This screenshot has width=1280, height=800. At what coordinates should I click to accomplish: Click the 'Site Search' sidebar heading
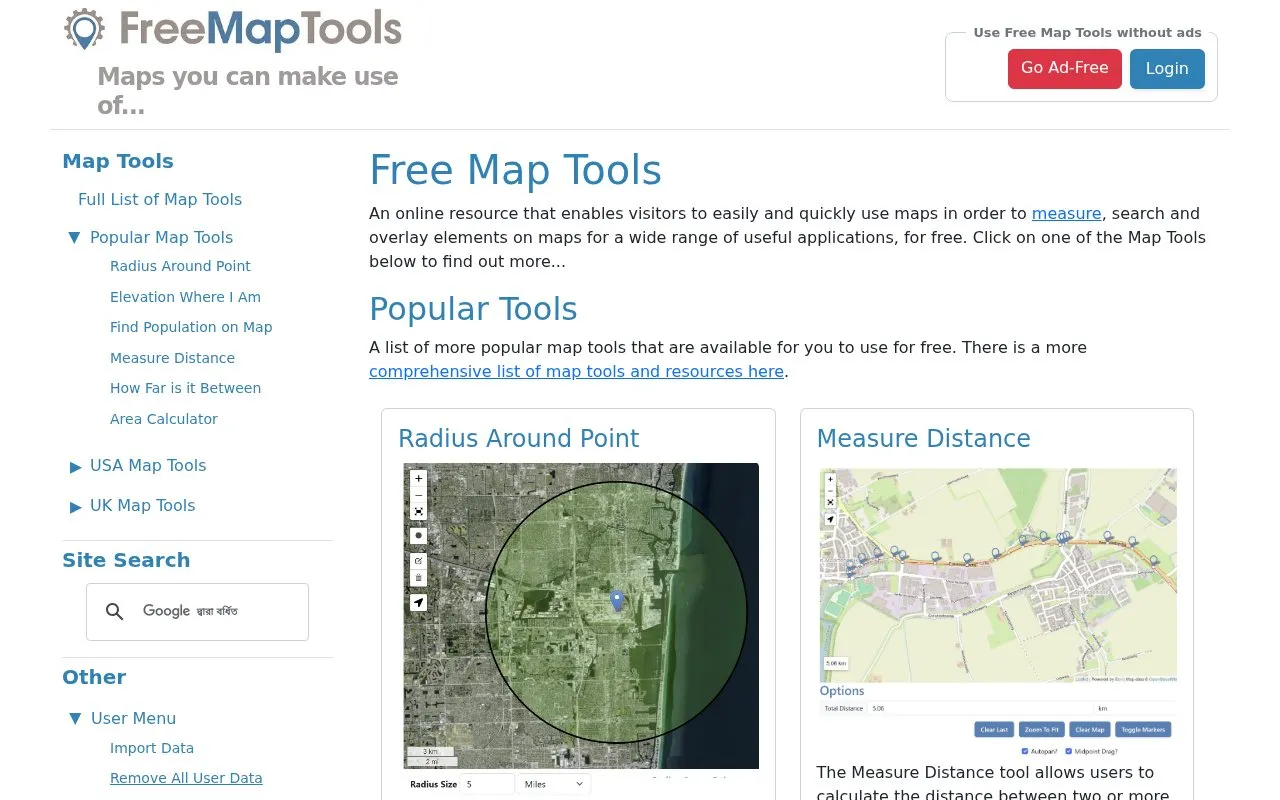click(126, 560)
